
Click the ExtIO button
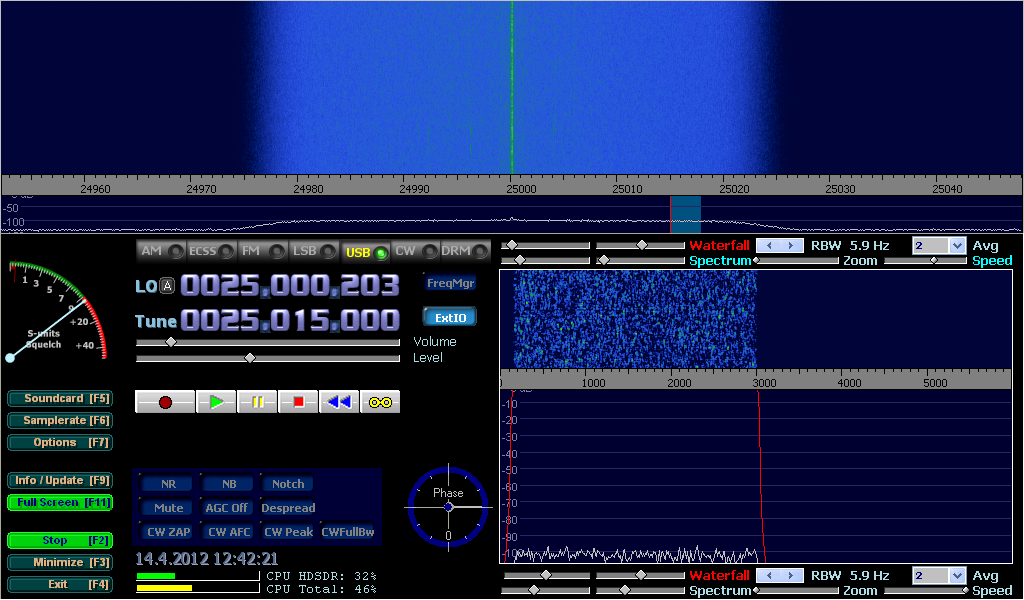click(x=450, y=318)
